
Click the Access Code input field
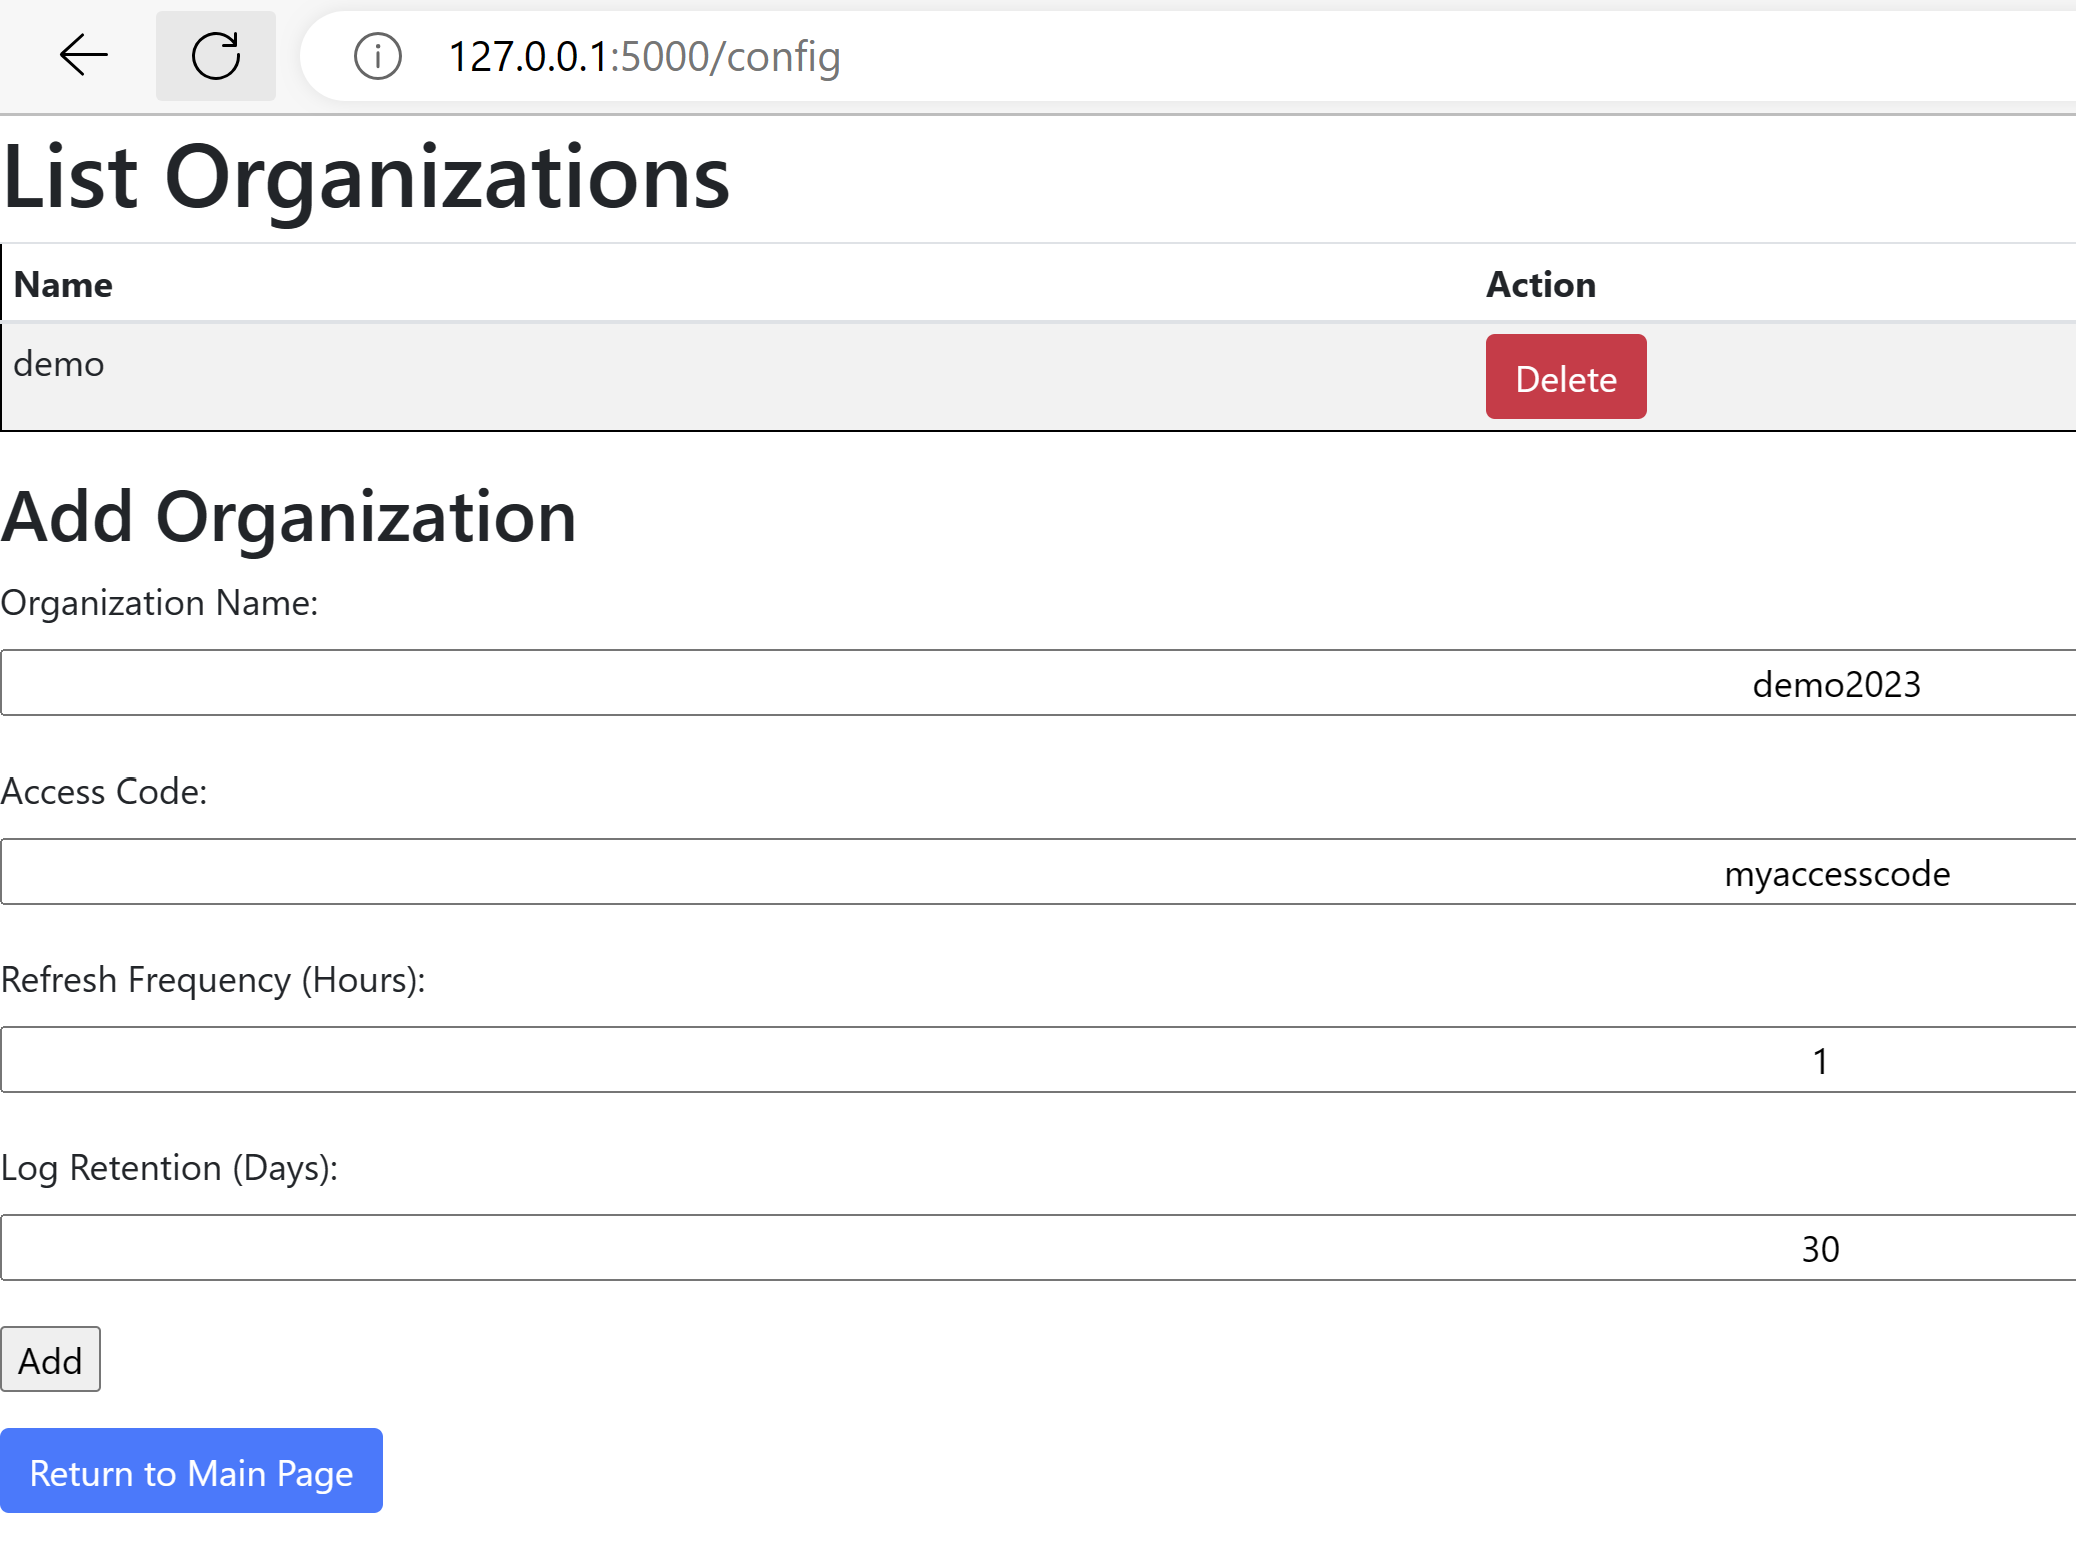[1038, 872]
